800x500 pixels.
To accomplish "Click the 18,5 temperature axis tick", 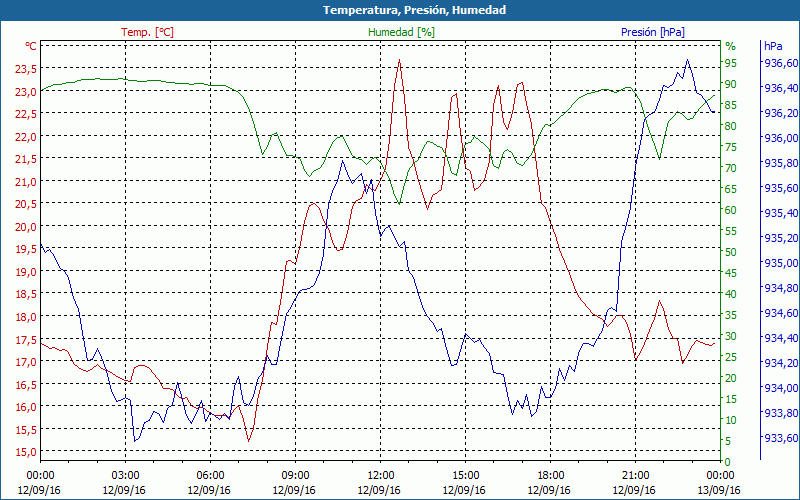I will (x=27, y=294).
